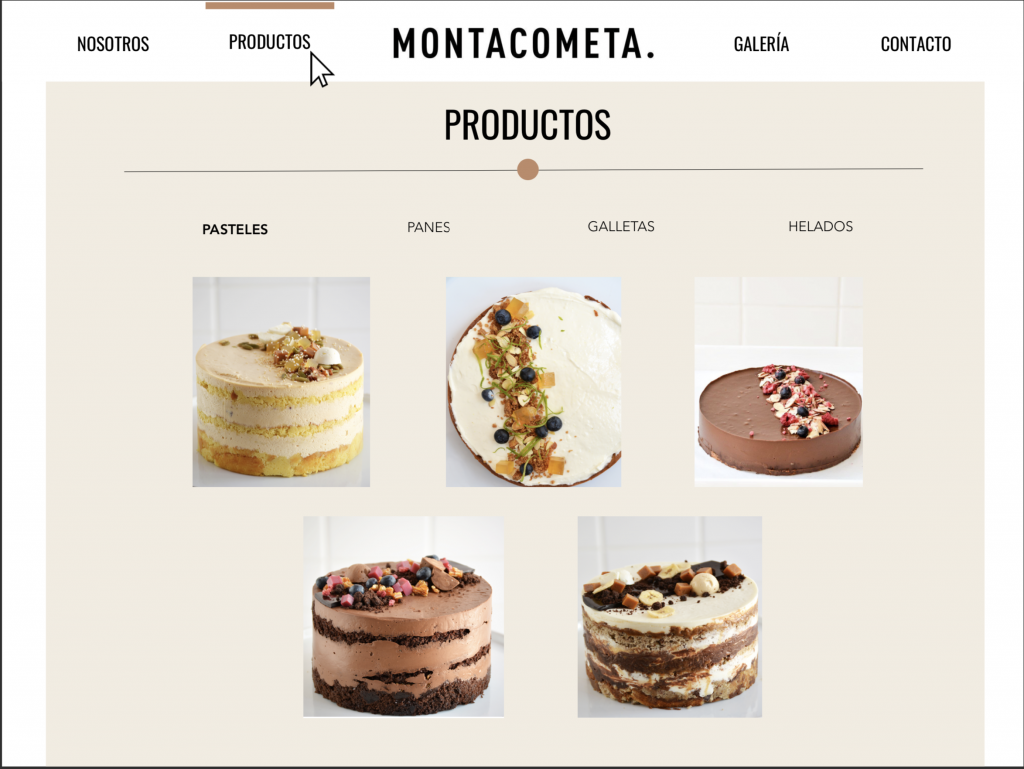Open the top-view cream cake with blueberries
The image size is (1024, 769).
coord(534,382)
